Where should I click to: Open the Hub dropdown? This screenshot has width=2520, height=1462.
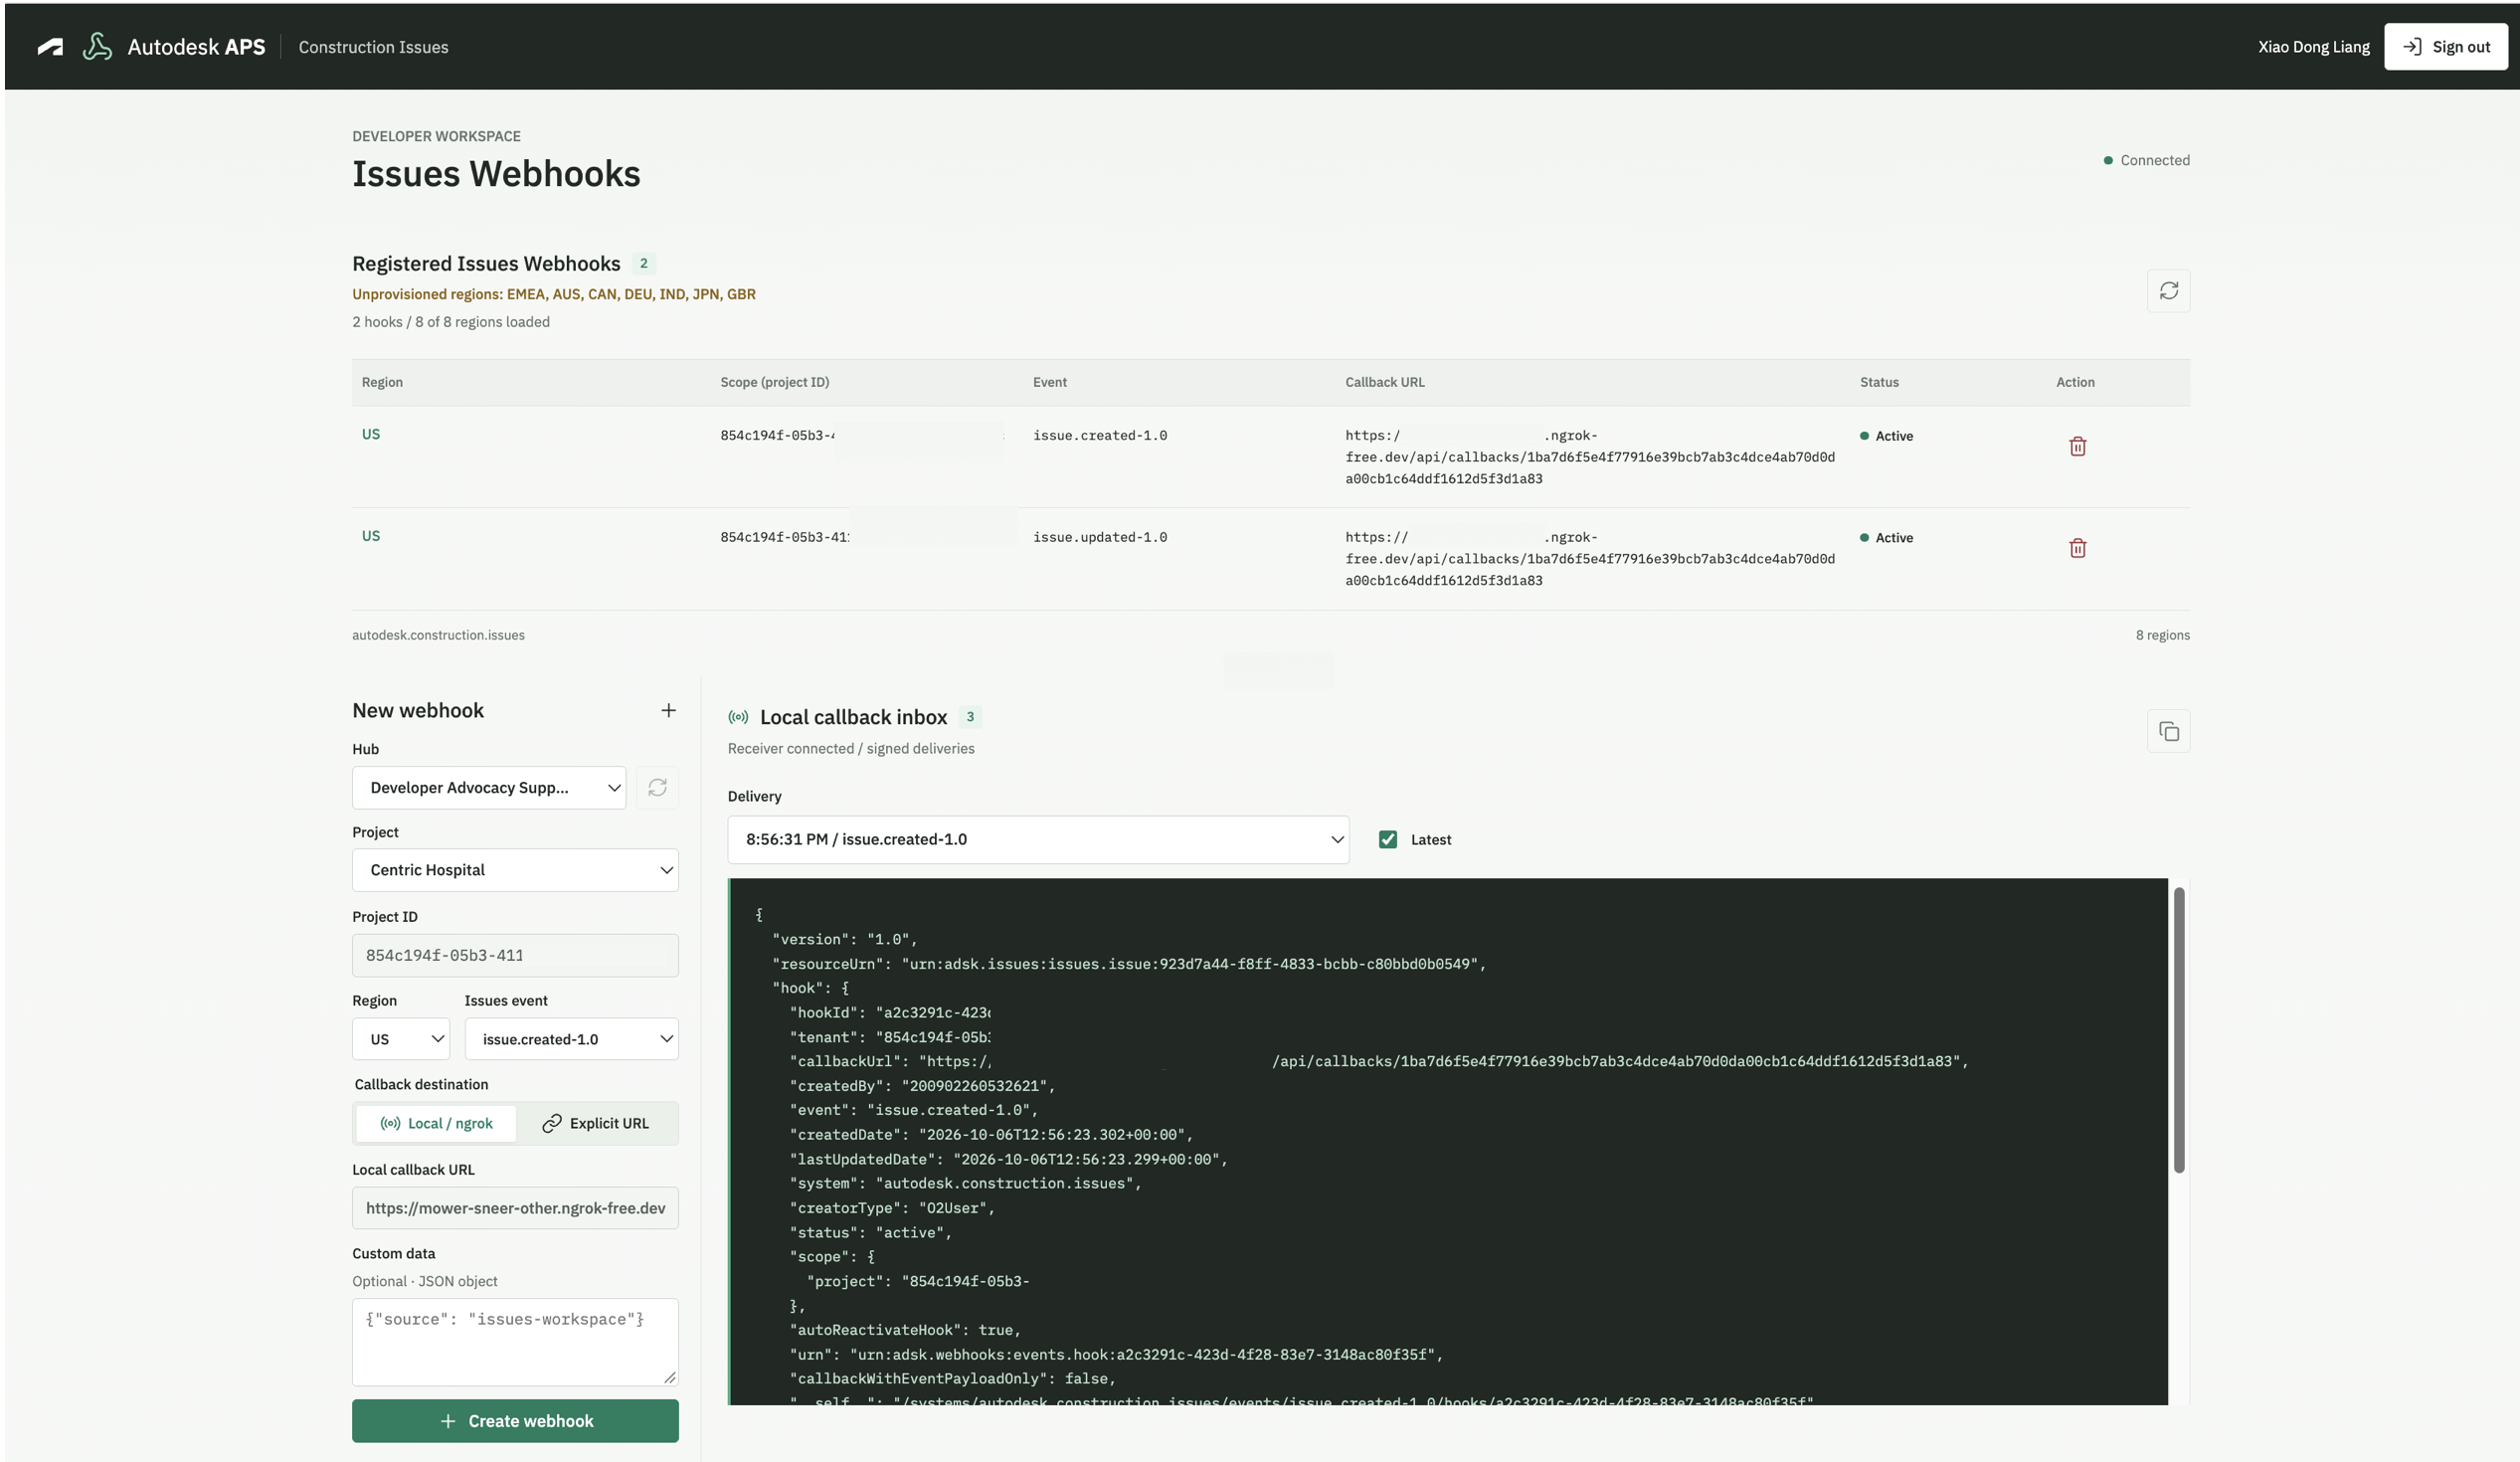[489, 788]
